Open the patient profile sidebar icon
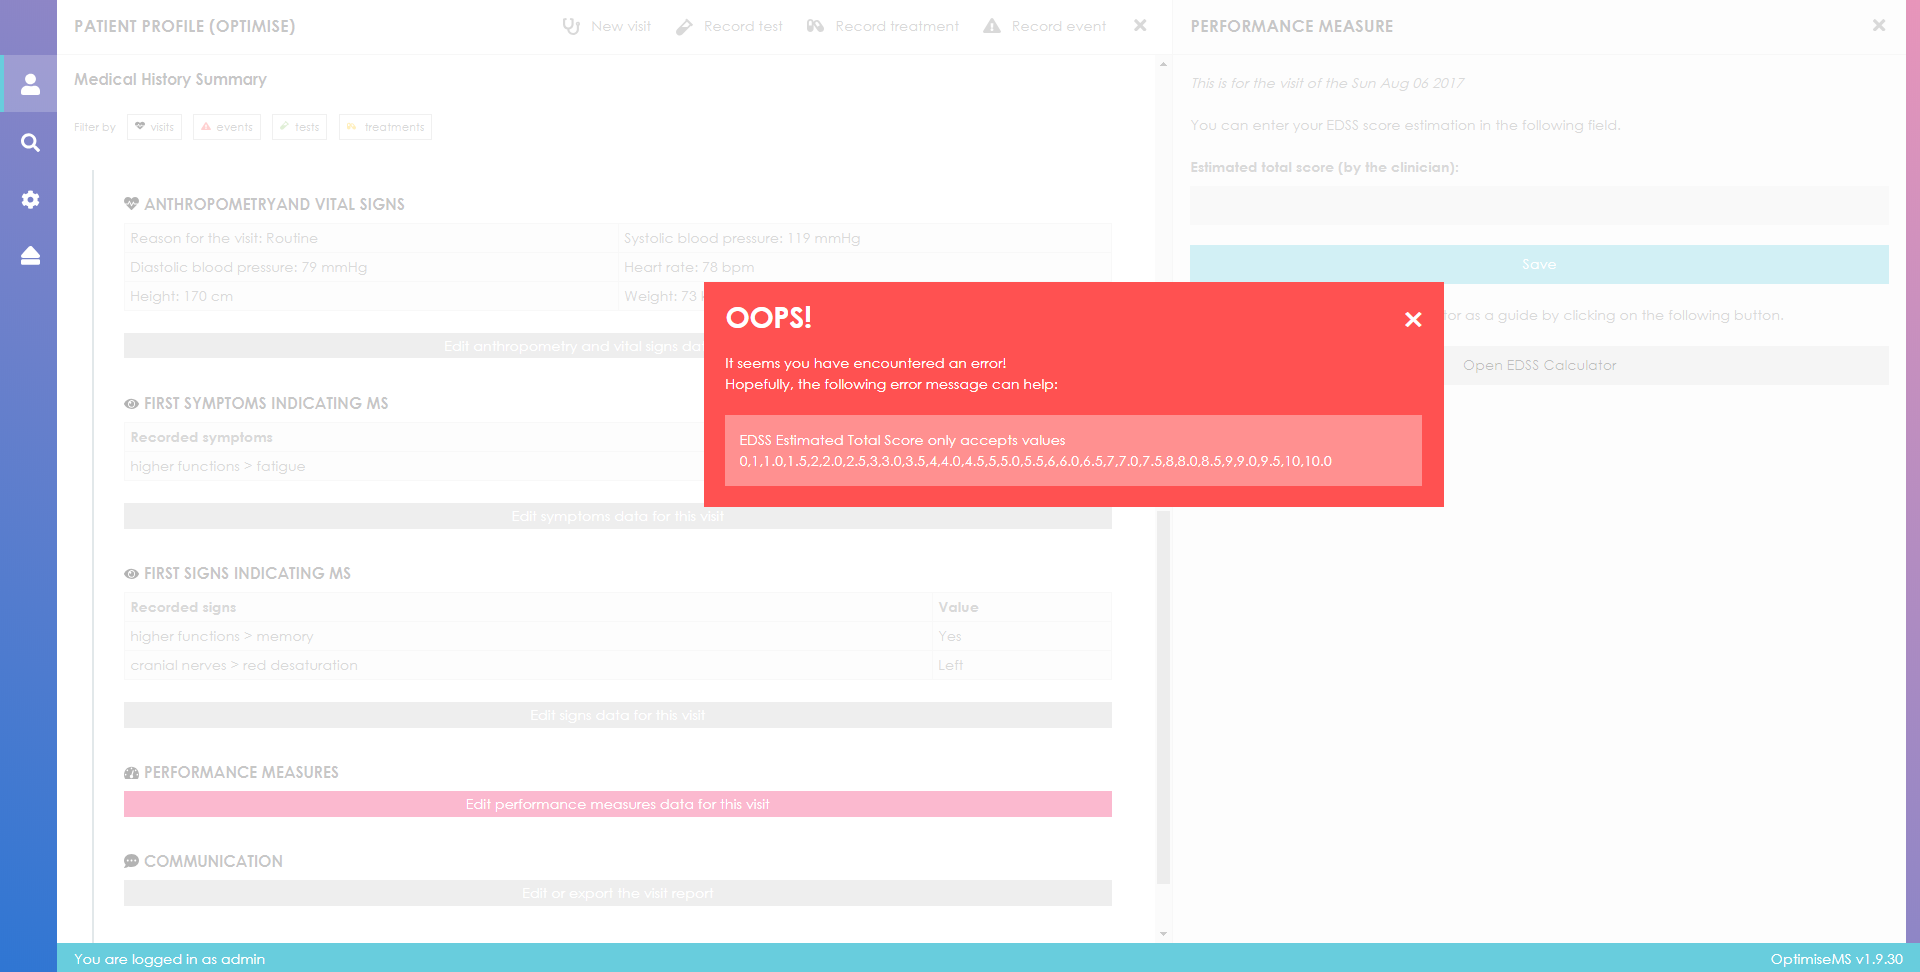 click(x=30, y=85)
